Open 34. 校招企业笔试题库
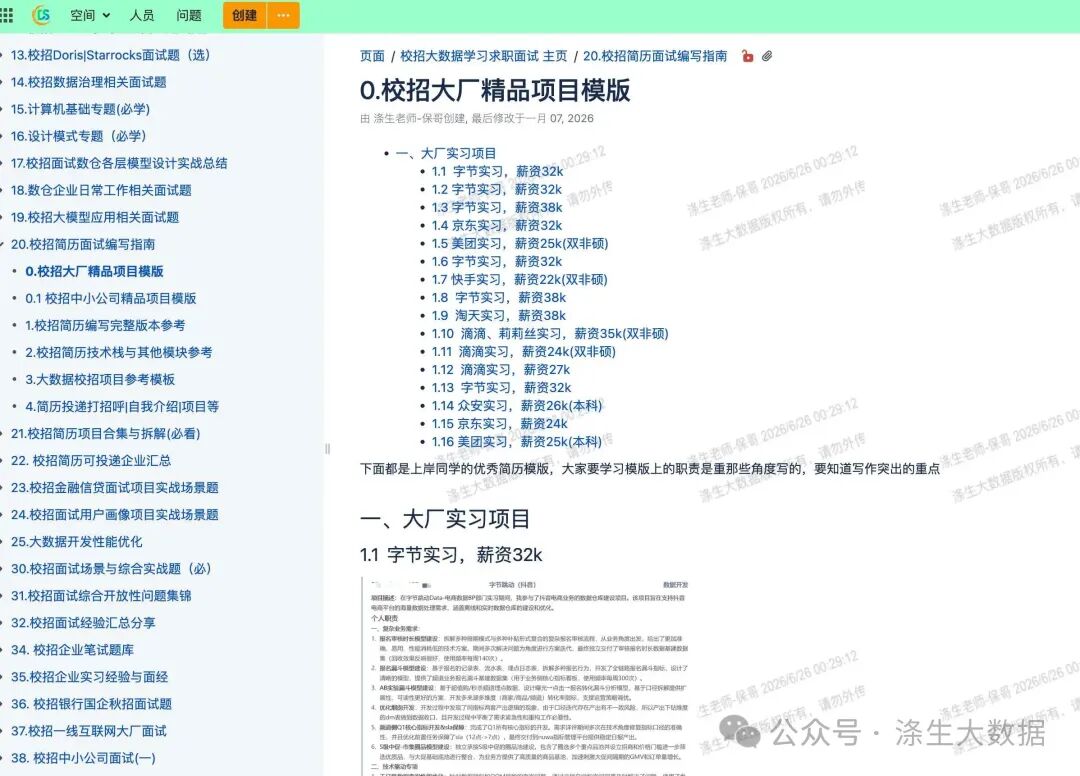The image size is (1080, 776). 72,649
